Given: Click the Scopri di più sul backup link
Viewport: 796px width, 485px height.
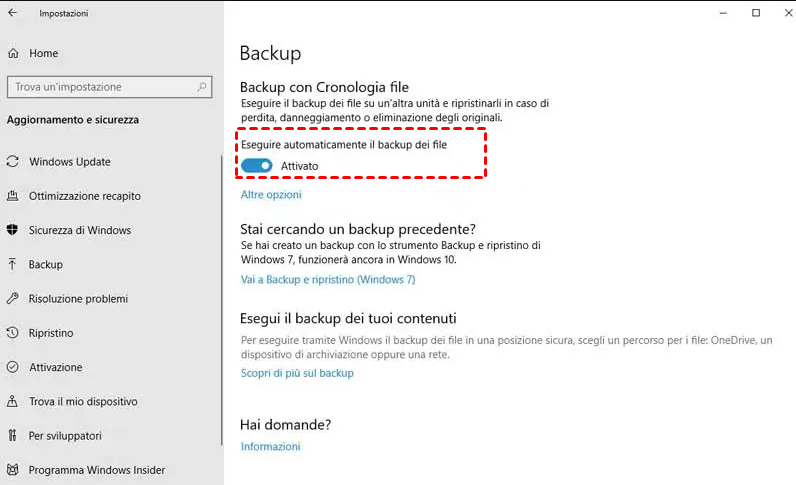Looking at the screenshot, I should point(297,373).
